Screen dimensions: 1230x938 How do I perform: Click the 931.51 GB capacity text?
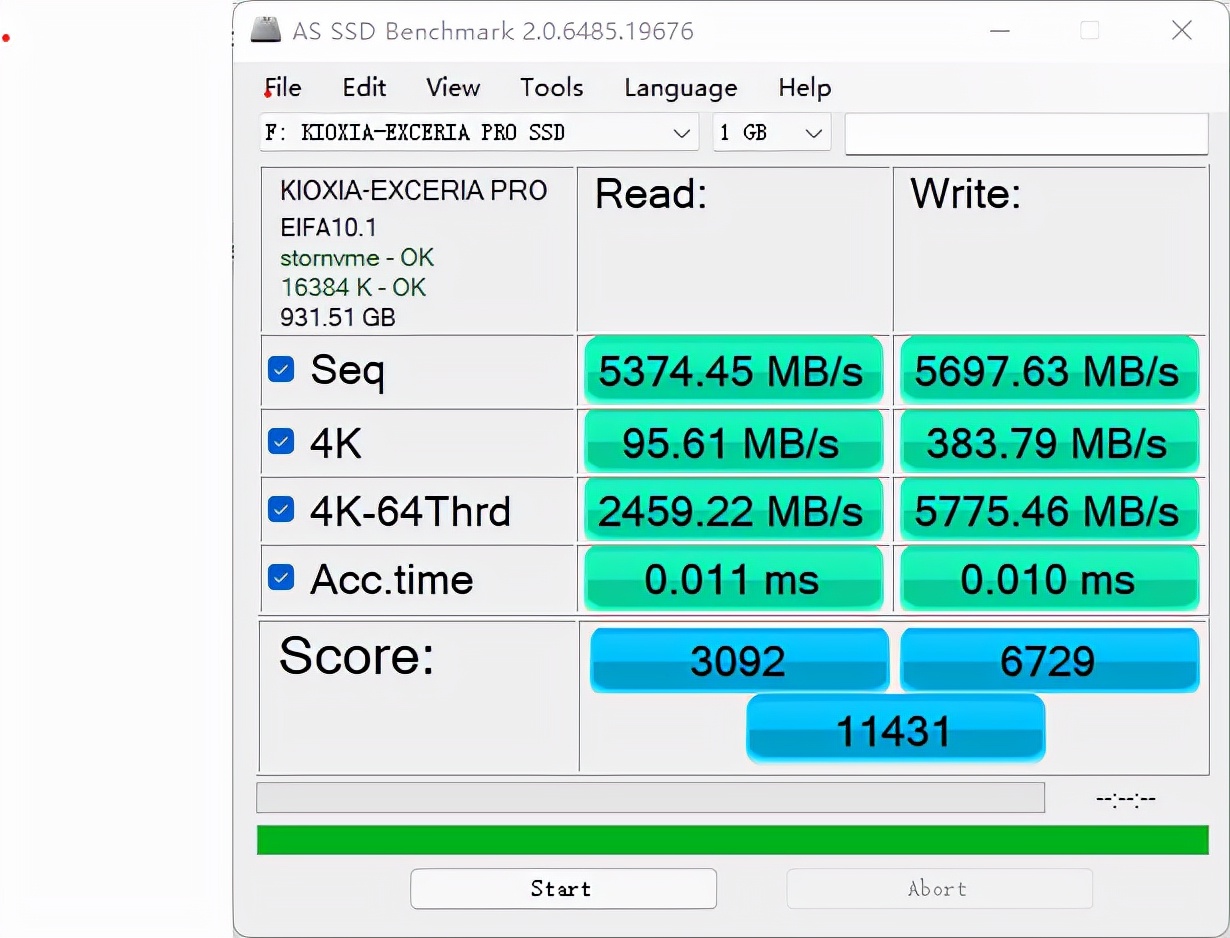338,318
